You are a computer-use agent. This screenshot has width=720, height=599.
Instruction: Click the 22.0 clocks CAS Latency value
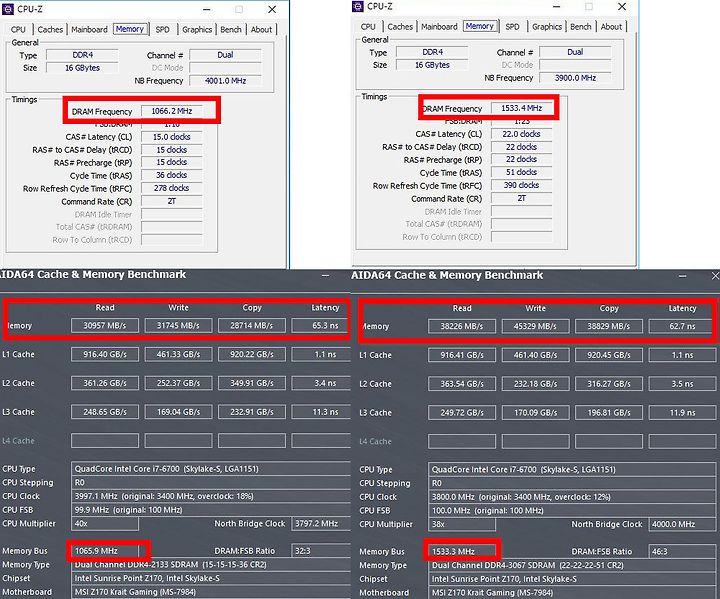click(522, 134)
